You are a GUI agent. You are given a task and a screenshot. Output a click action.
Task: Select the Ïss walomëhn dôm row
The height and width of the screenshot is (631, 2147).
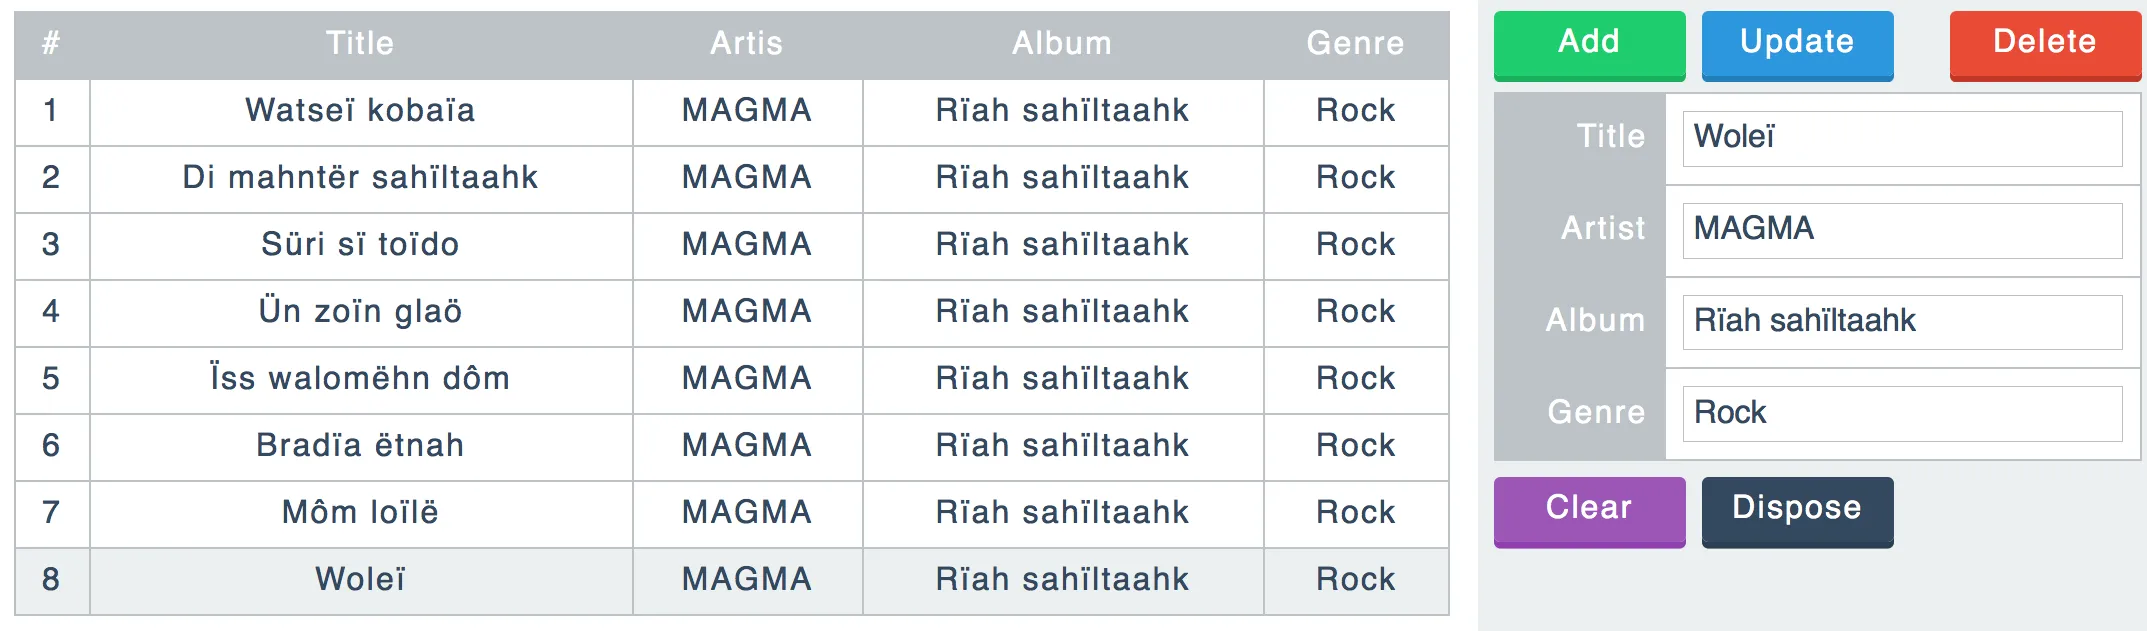(360, 379)
